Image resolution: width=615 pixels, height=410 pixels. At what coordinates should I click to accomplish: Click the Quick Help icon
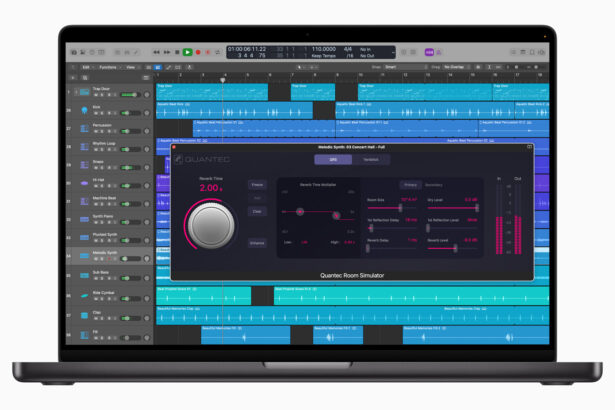click(x=92, y=52)
